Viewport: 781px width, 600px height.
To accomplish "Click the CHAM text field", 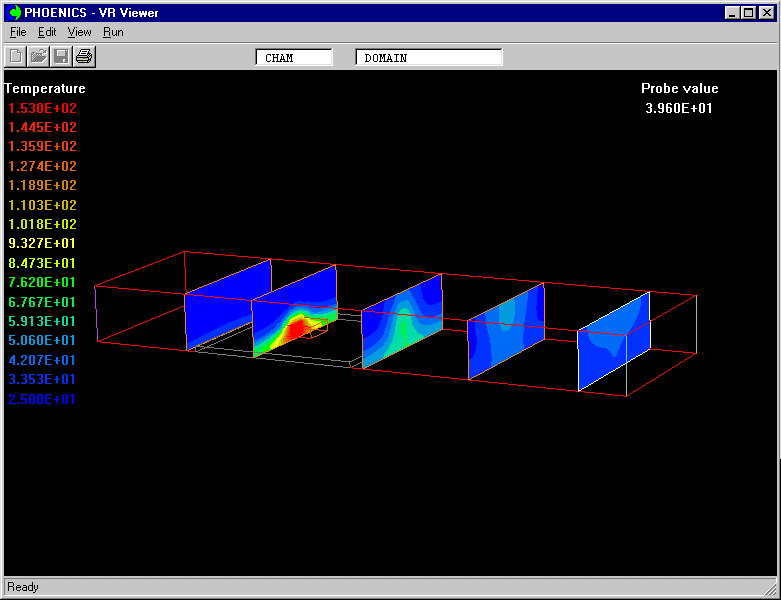I will pos(293,58).
